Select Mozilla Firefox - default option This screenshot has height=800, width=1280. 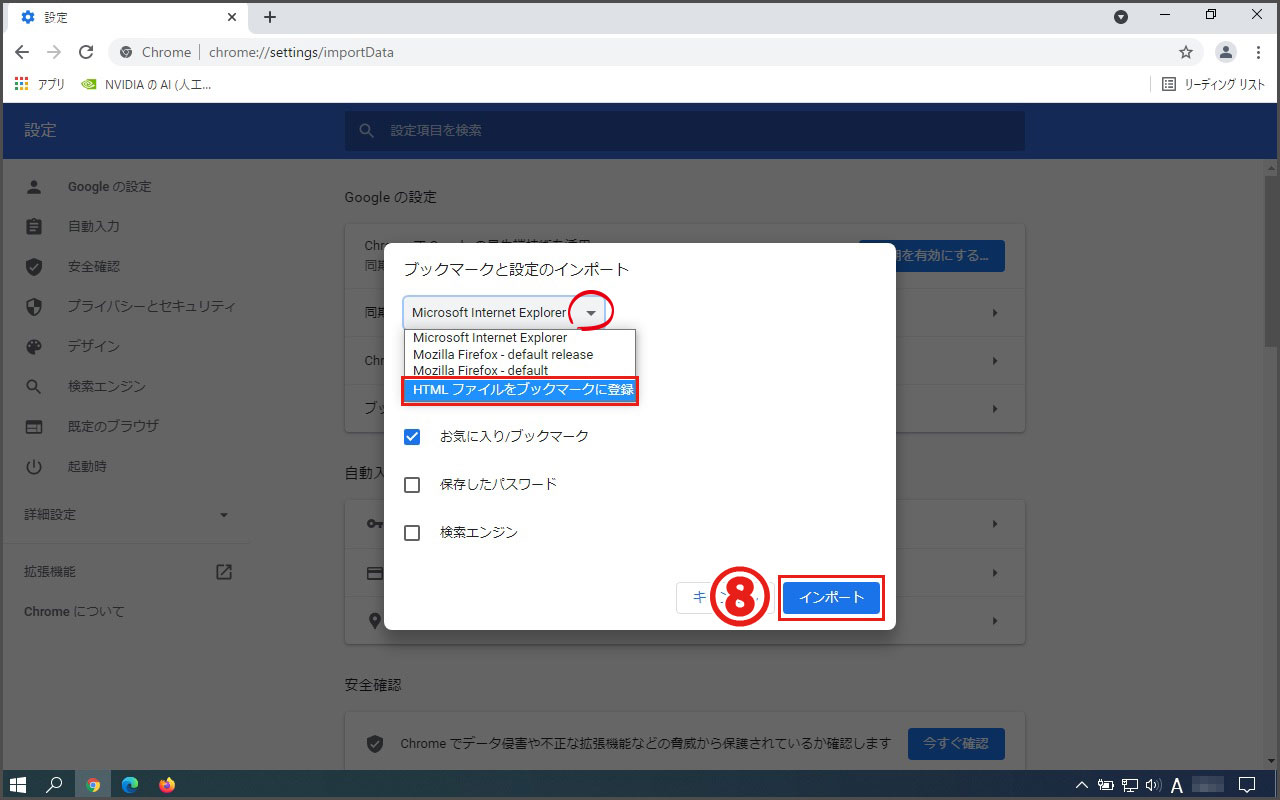[x=519, y=370]
